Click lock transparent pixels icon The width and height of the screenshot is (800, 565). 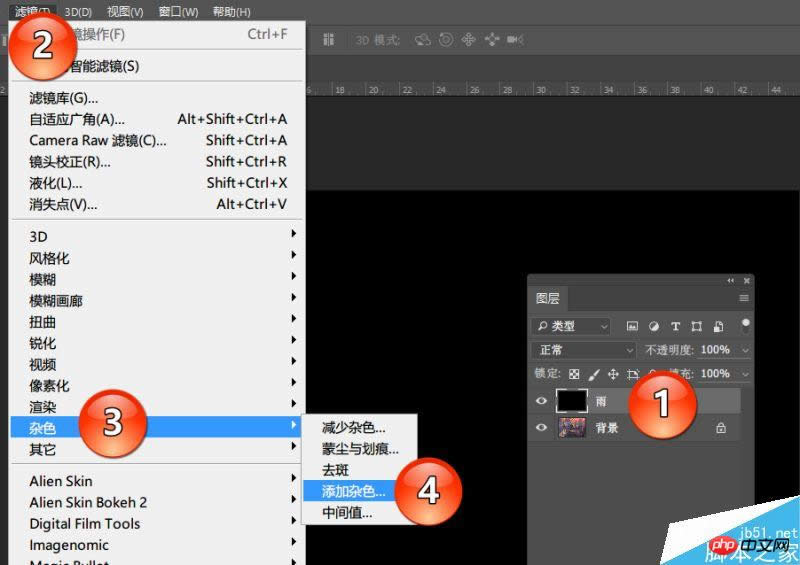click(x=574, y=374)
